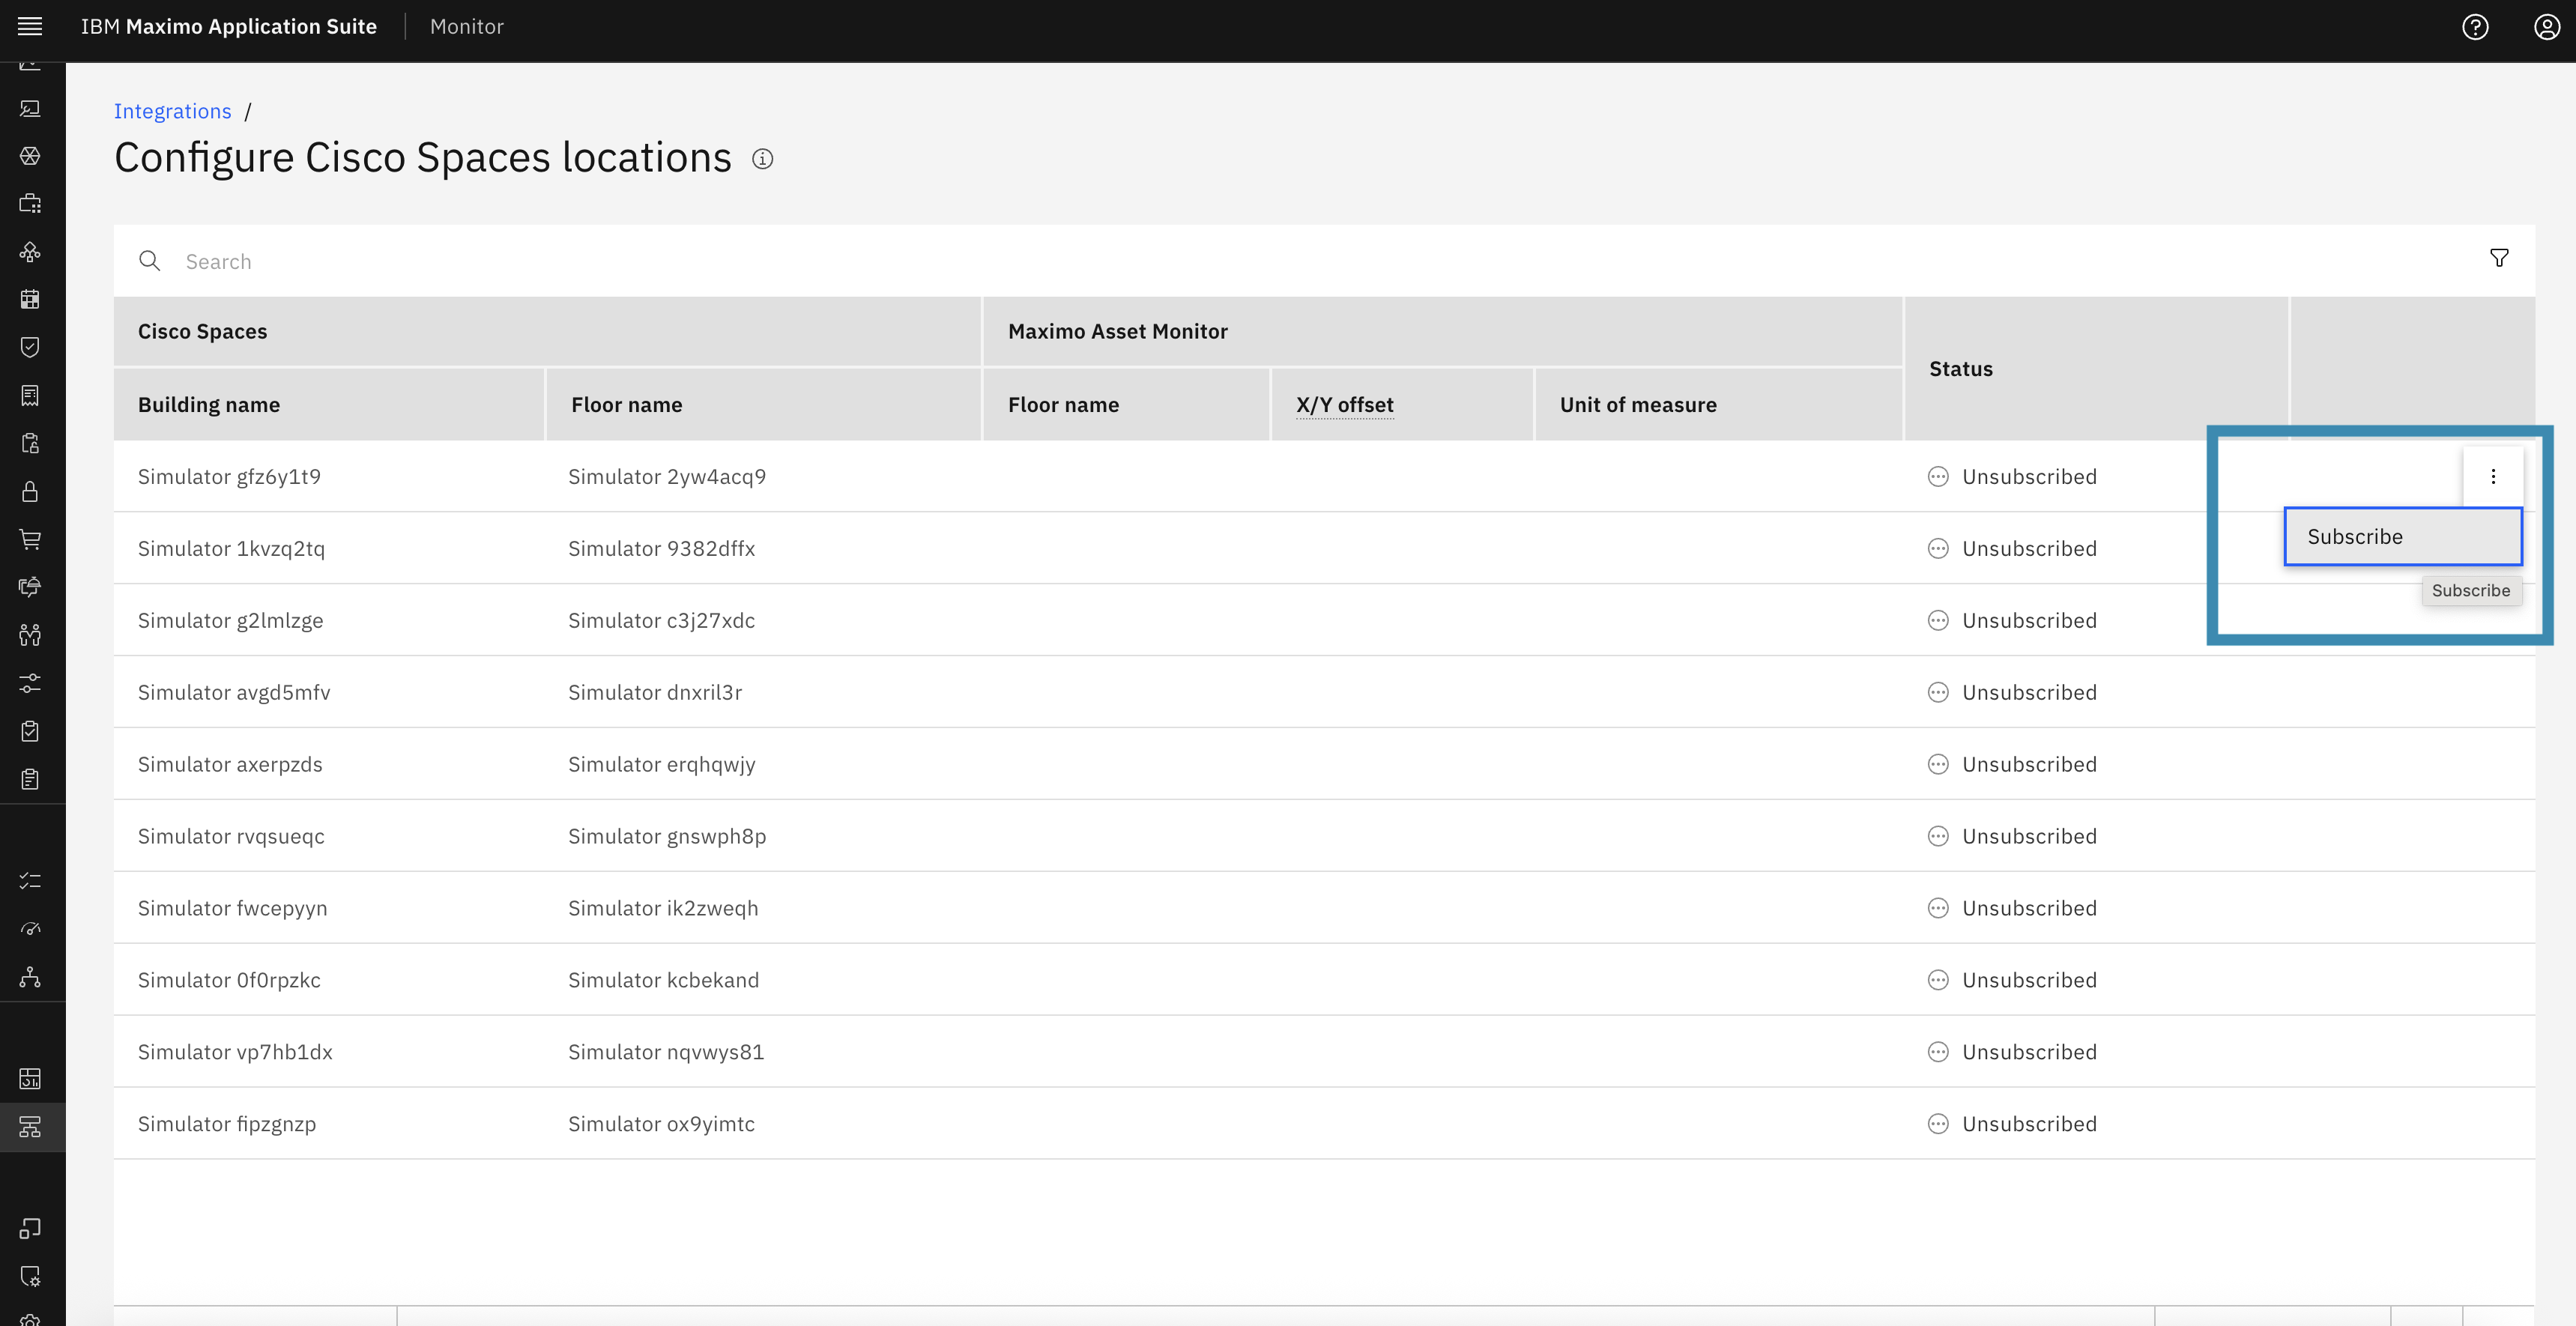Viewport: 2576px width, 1326px height.
Task: Click the Status column header
Action: pyautogui.click(x=1960, y=369)
